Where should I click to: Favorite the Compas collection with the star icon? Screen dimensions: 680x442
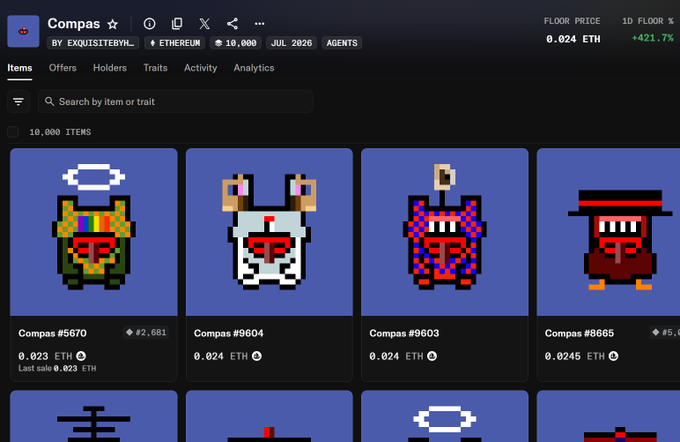[x=113, y=24]
